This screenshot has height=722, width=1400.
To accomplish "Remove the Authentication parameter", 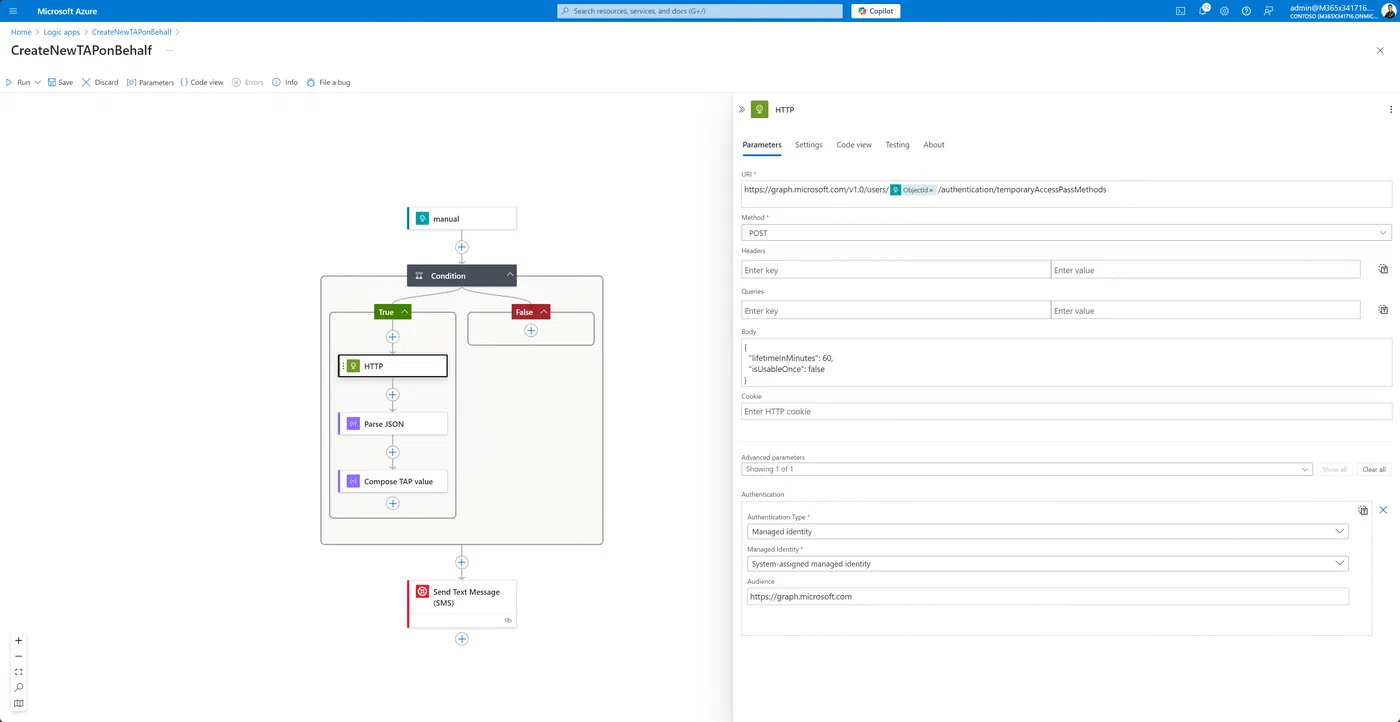I will [1383, 510].
